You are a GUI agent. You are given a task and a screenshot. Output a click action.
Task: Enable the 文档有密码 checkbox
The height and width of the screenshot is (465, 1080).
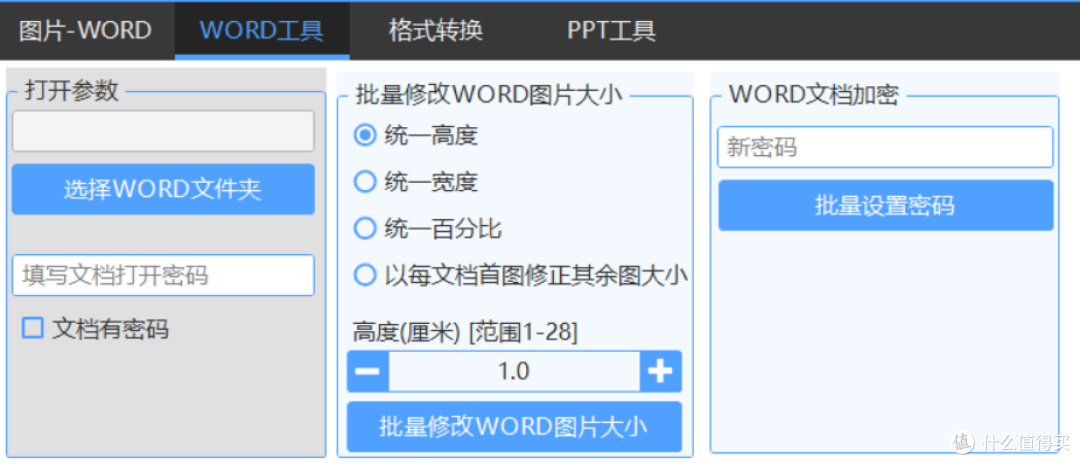pos(32,328)
